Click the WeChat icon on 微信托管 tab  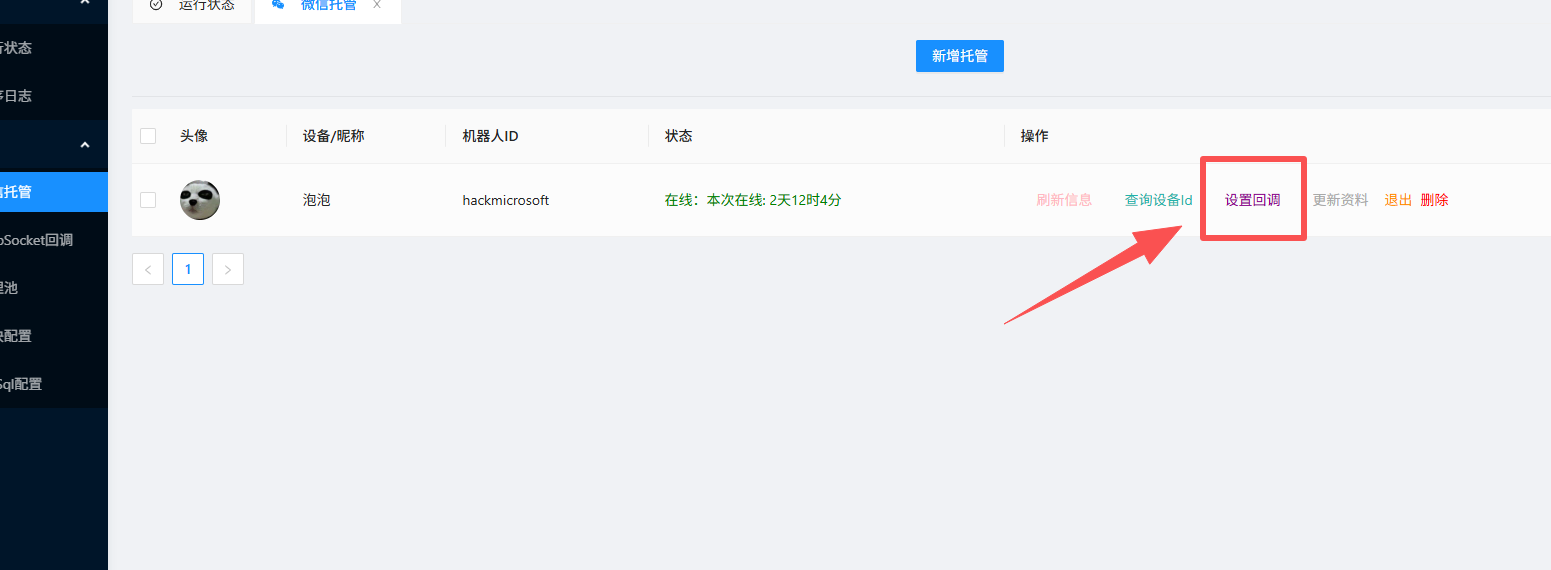[x=278, y=5]
